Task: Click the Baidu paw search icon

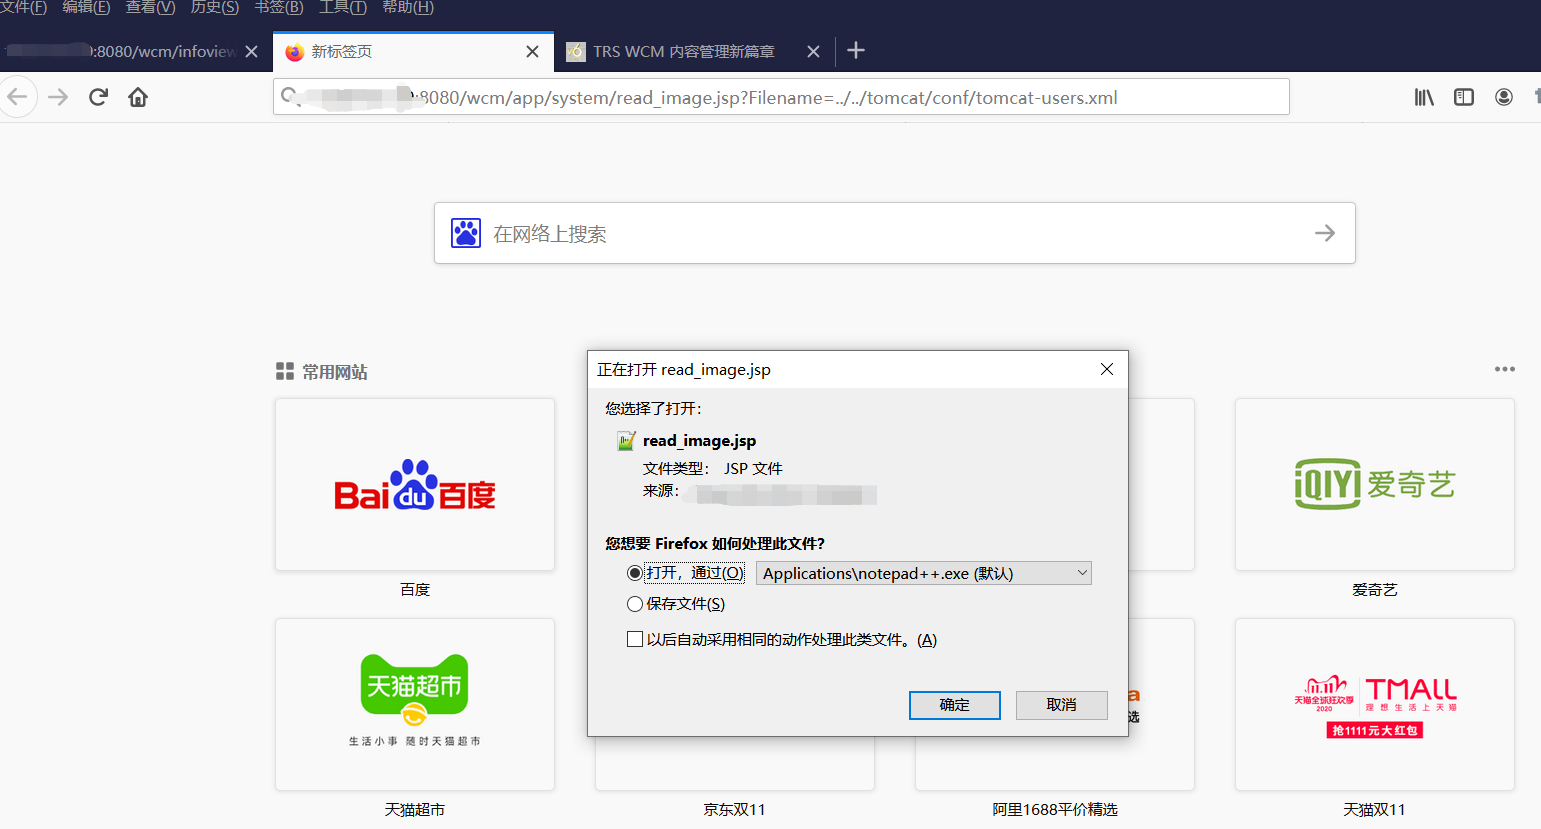Action: [x=466, y=233]
